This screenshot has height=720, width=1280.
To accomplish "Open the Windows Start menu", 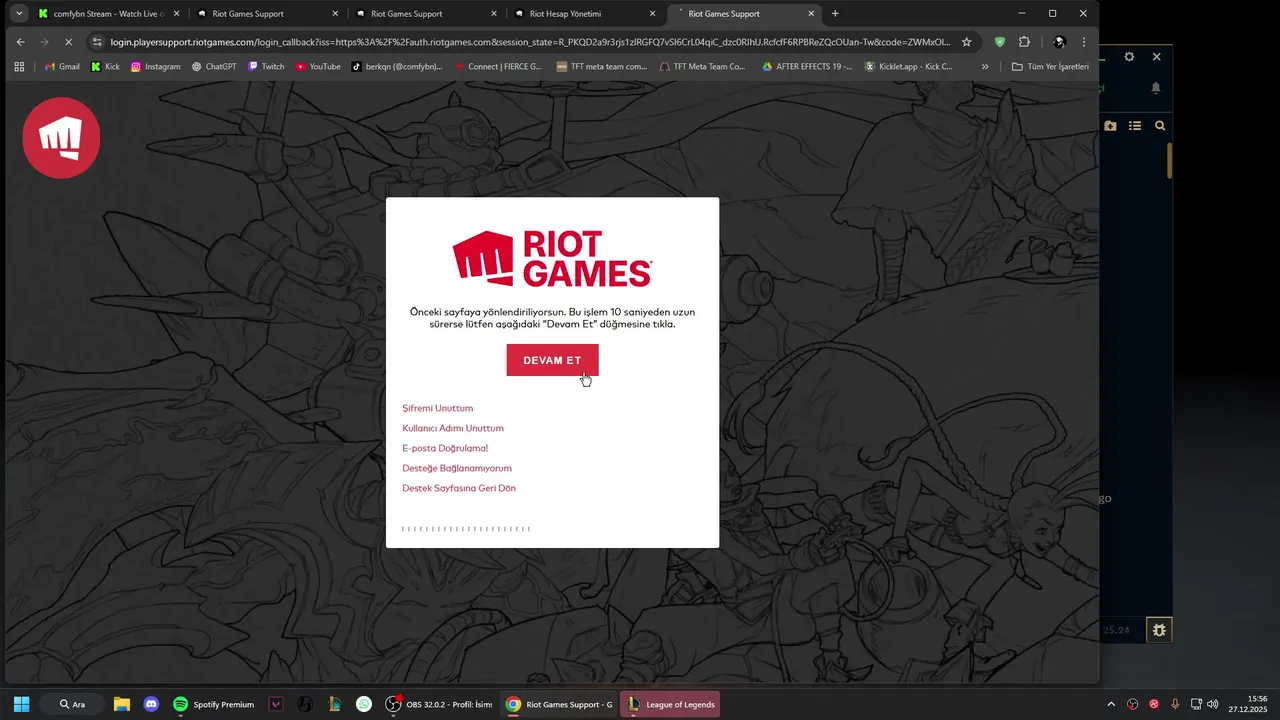I will (21, 704).
